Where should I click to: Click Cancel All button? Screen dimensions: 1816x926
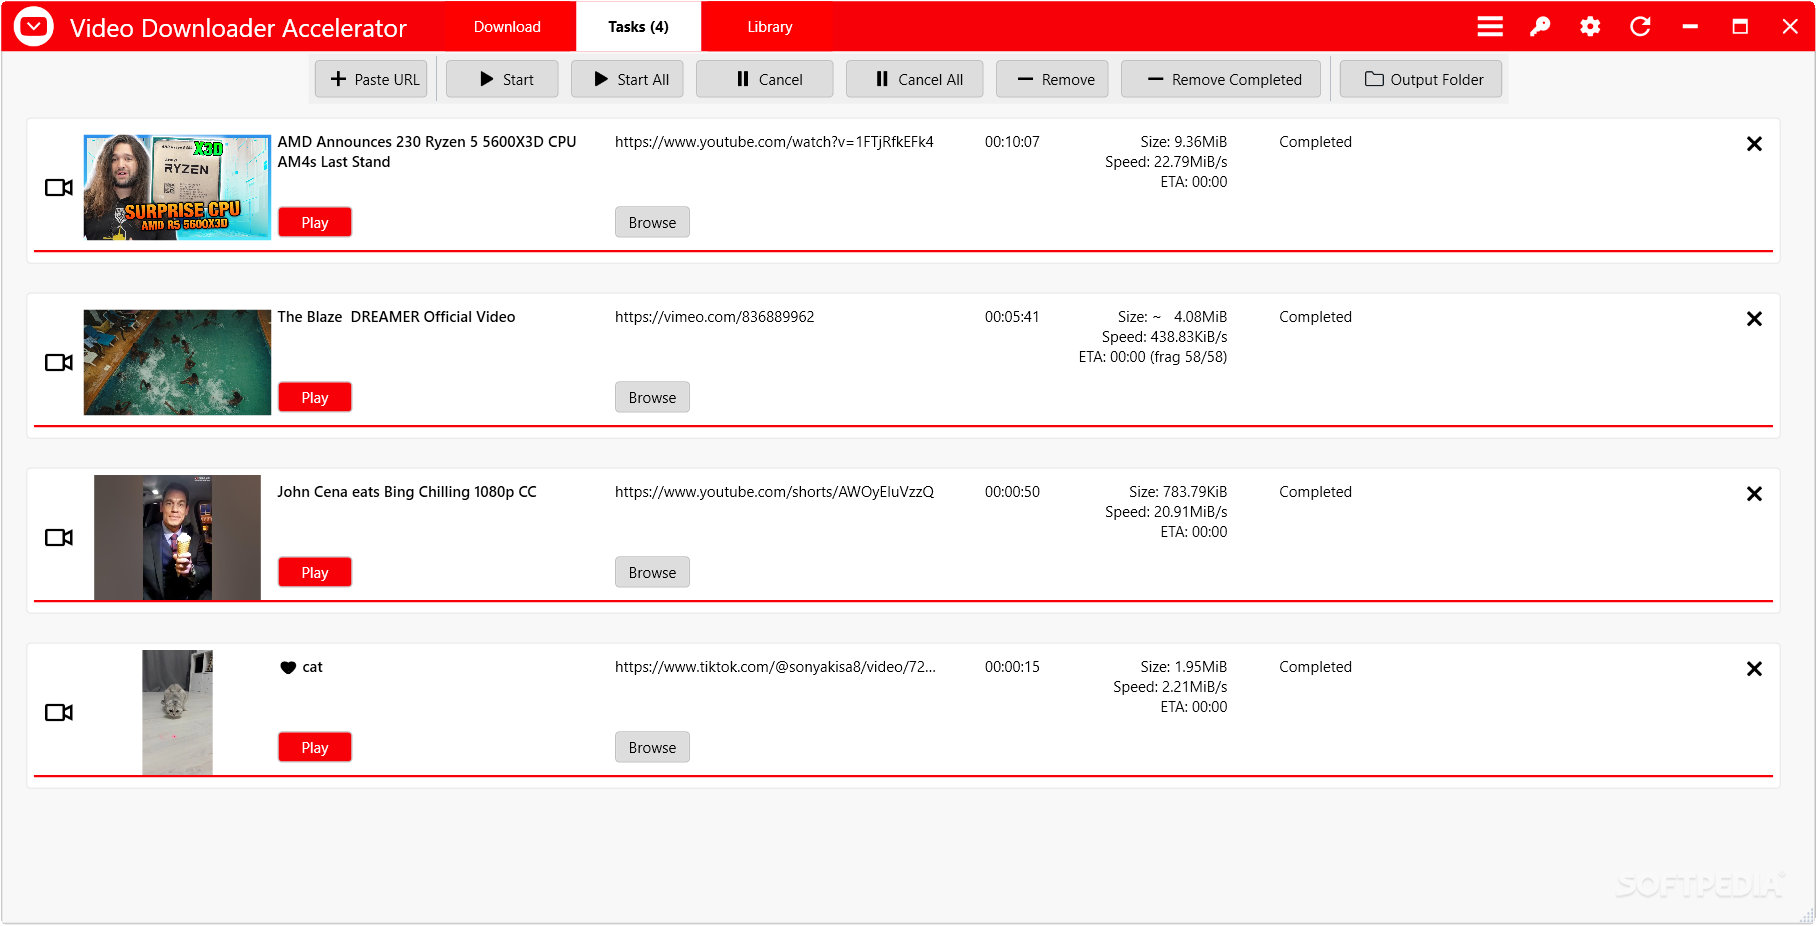(x=914, y=79)
